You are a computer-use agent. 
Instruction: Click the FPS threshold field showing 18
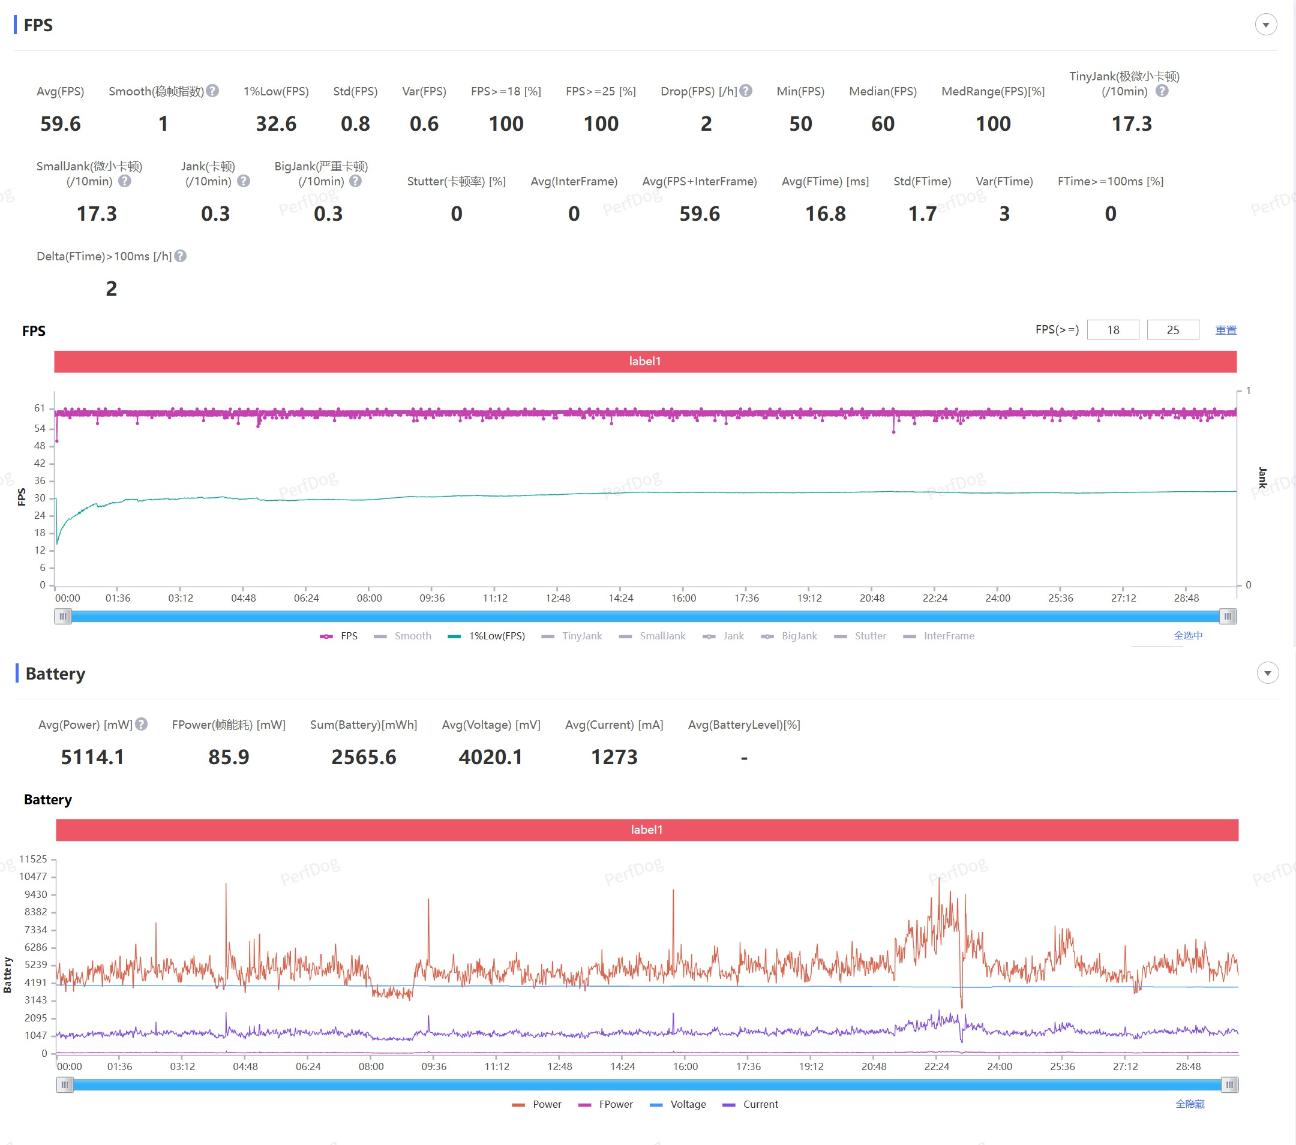tap(1113, 330)
